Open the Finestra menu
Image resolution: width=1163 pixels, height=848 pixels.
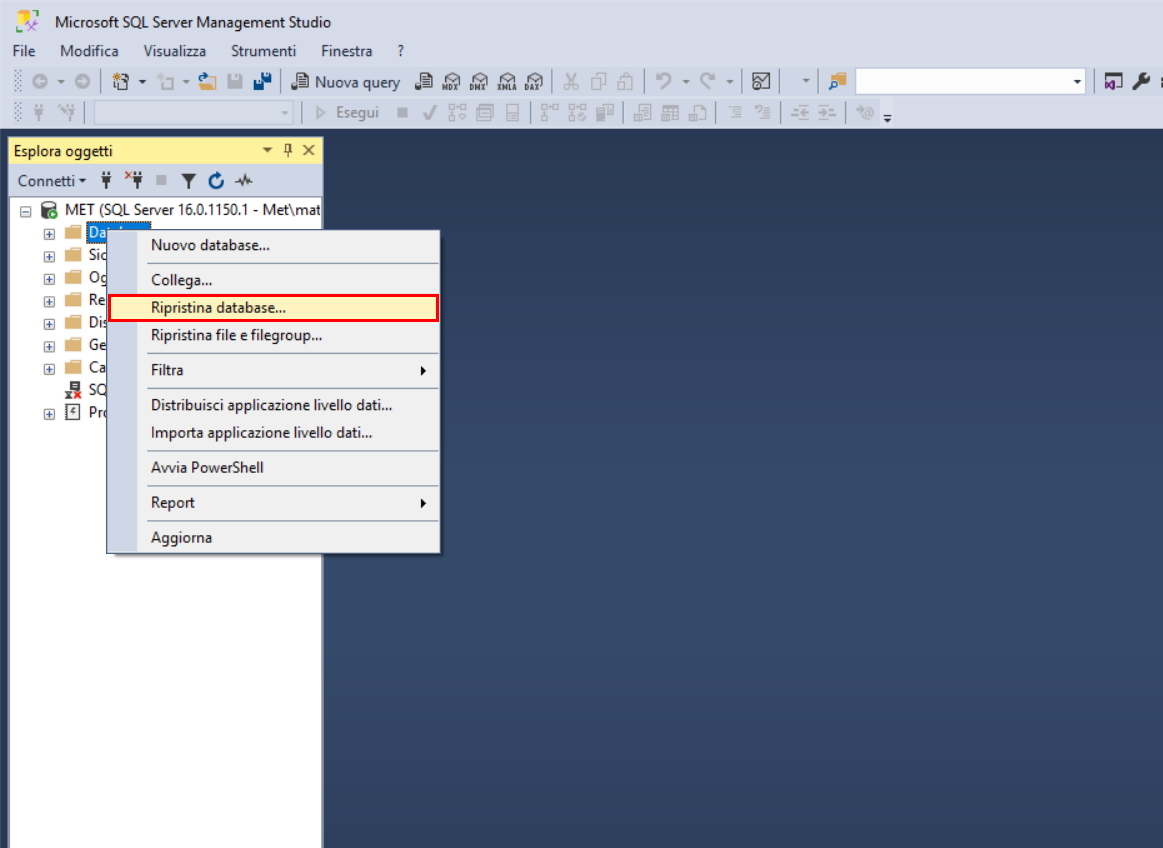pos(346,51)
